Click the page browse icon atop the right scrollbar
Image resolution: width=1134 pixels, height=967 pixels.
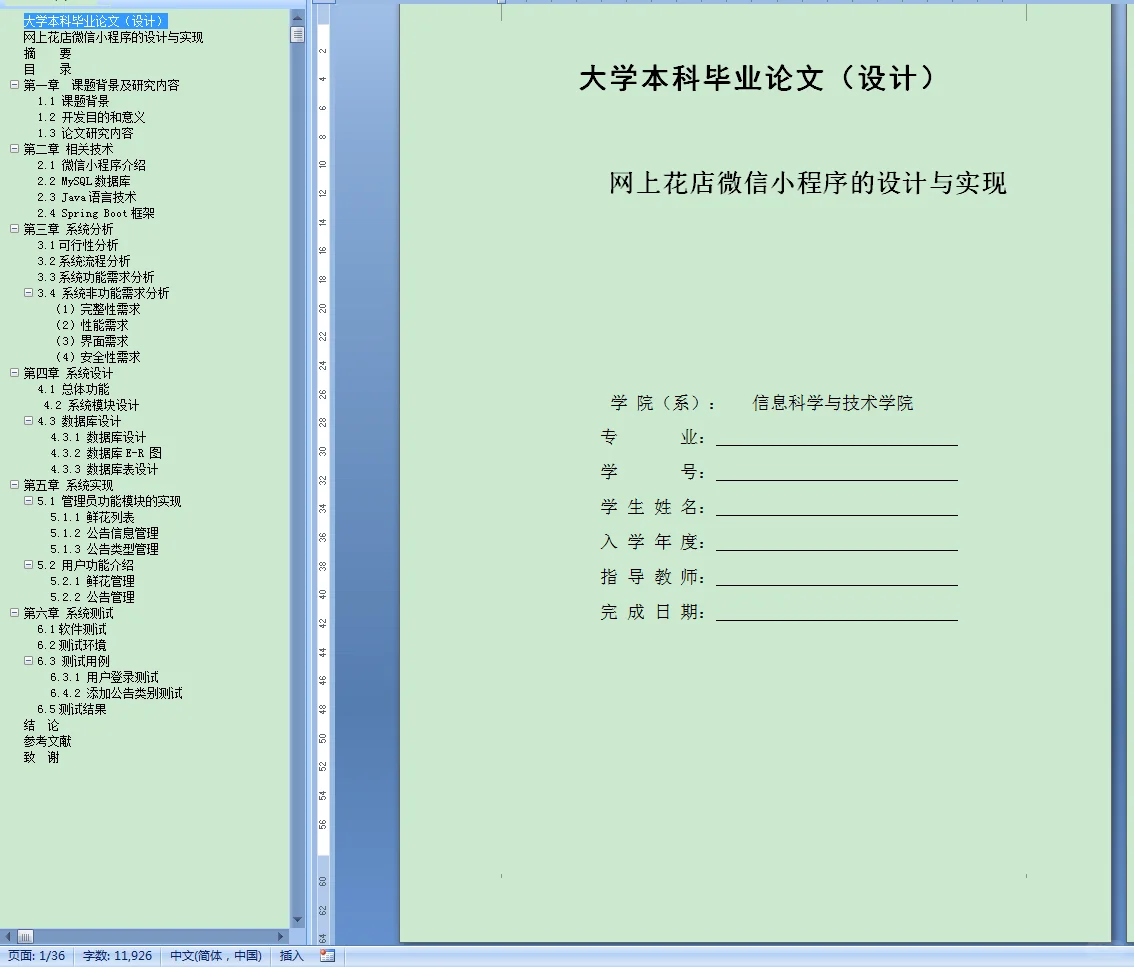297,34
